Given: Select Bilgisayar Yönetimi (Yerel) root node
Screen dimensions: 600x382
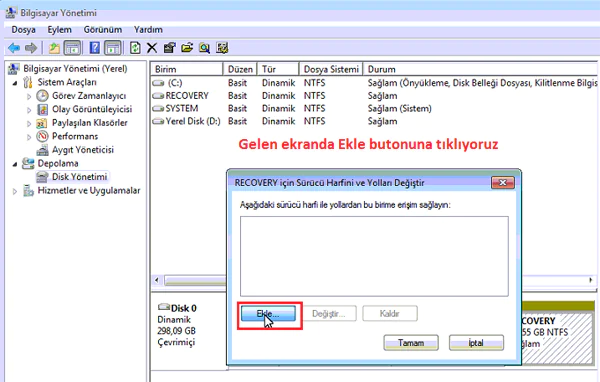Looking at the screenshot, I should pos(75,69).
